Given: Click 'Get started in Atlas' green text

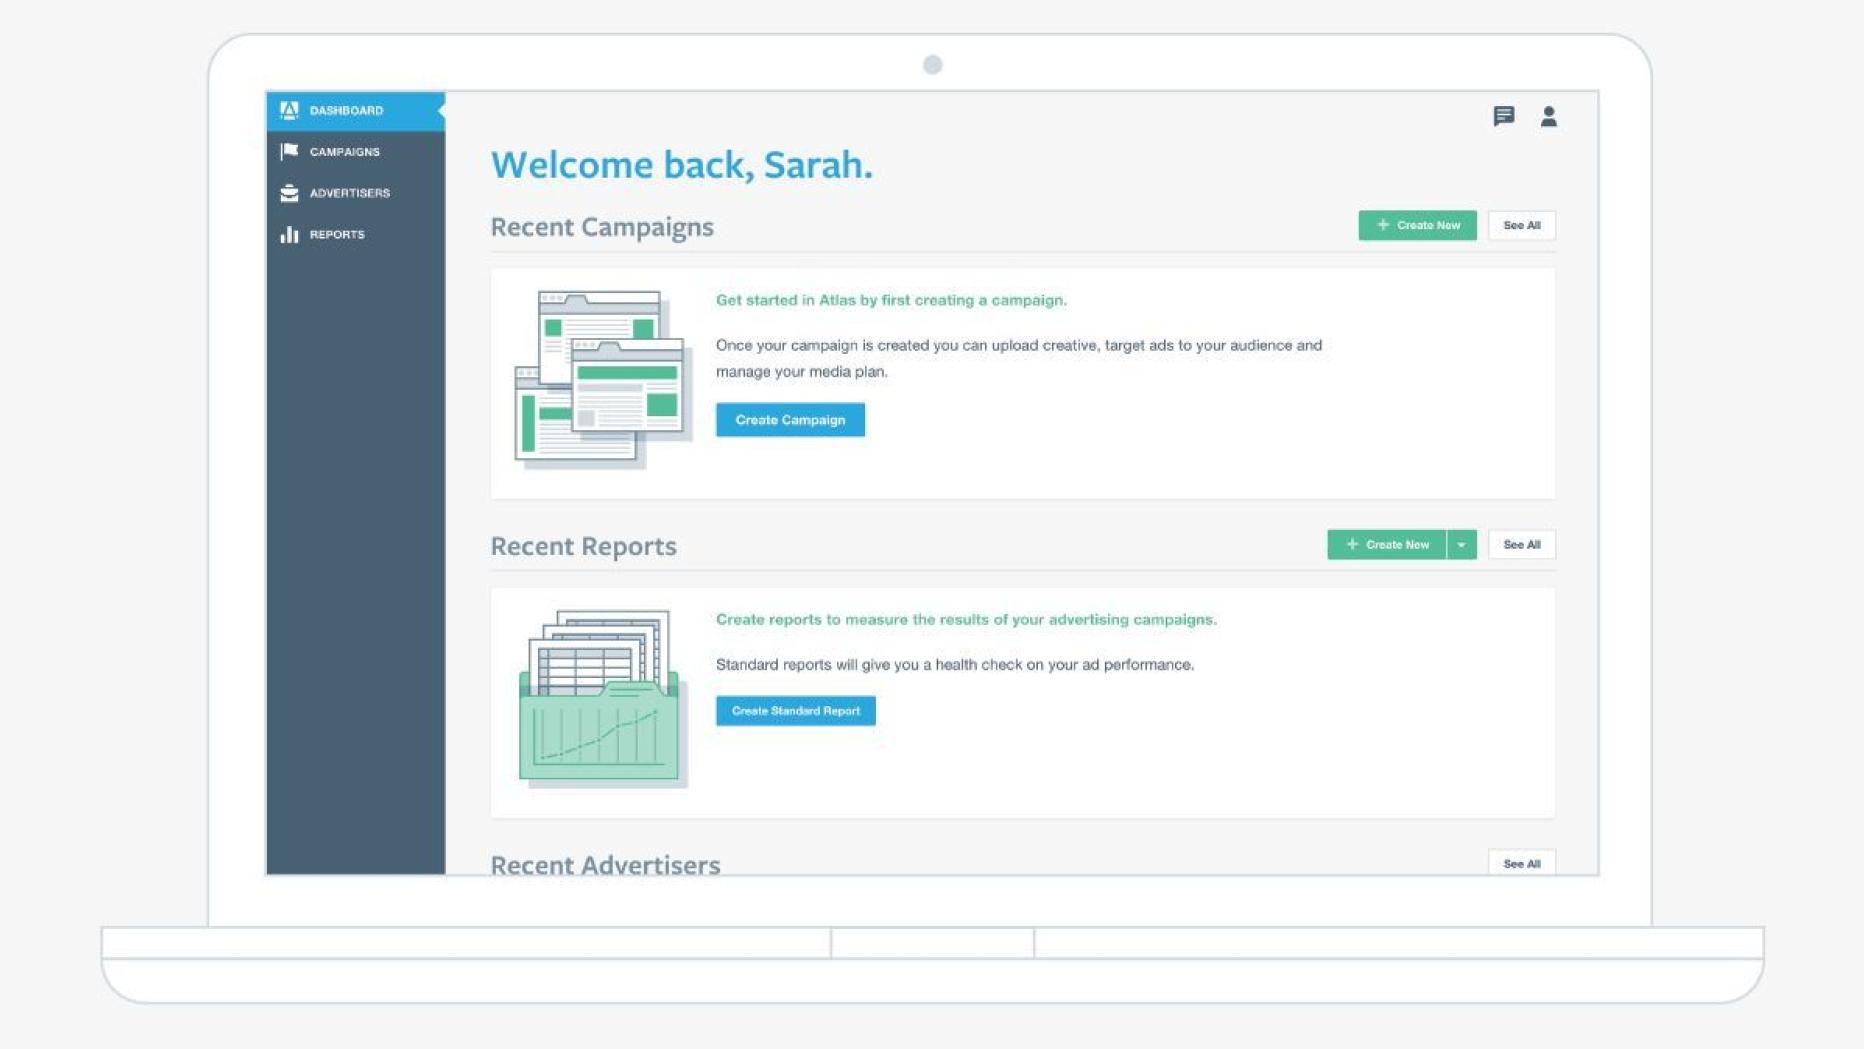Looking at the screenshot, I should [x=891, y=300].
